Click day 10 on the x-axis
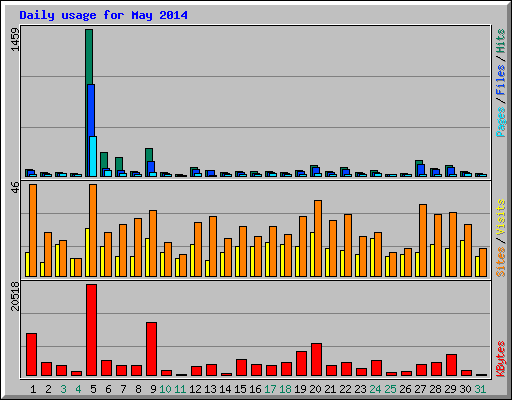The image size is (512, 400). (x=165, y=389)
